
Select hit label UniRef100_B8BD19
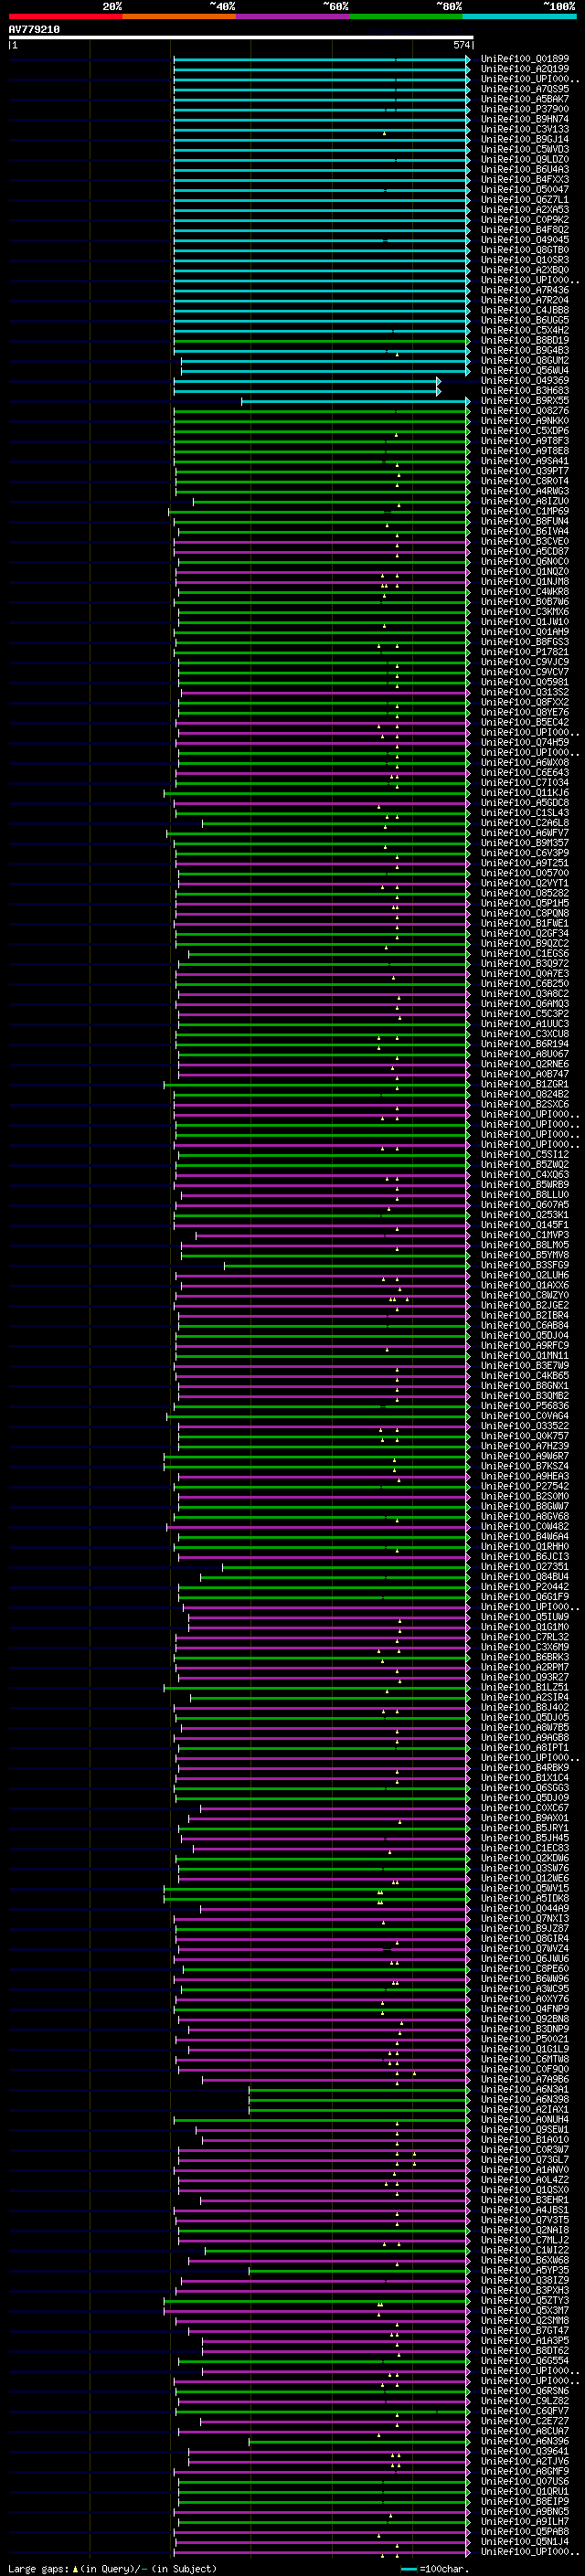click(525, 340)
